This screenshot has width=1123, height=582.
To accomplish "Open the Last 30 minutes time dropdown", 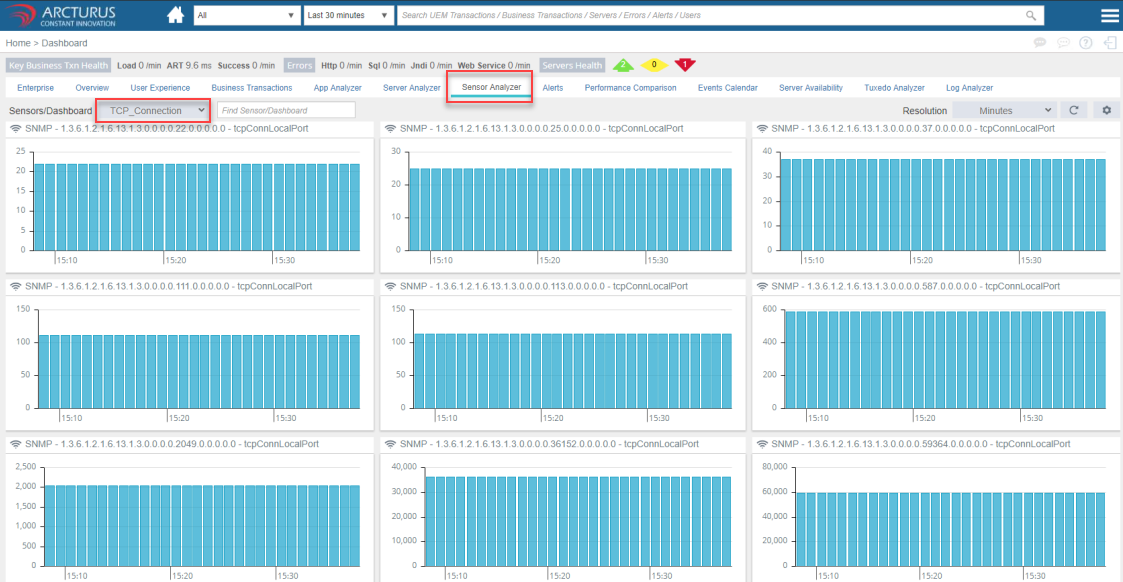I will tap(349, 16).
